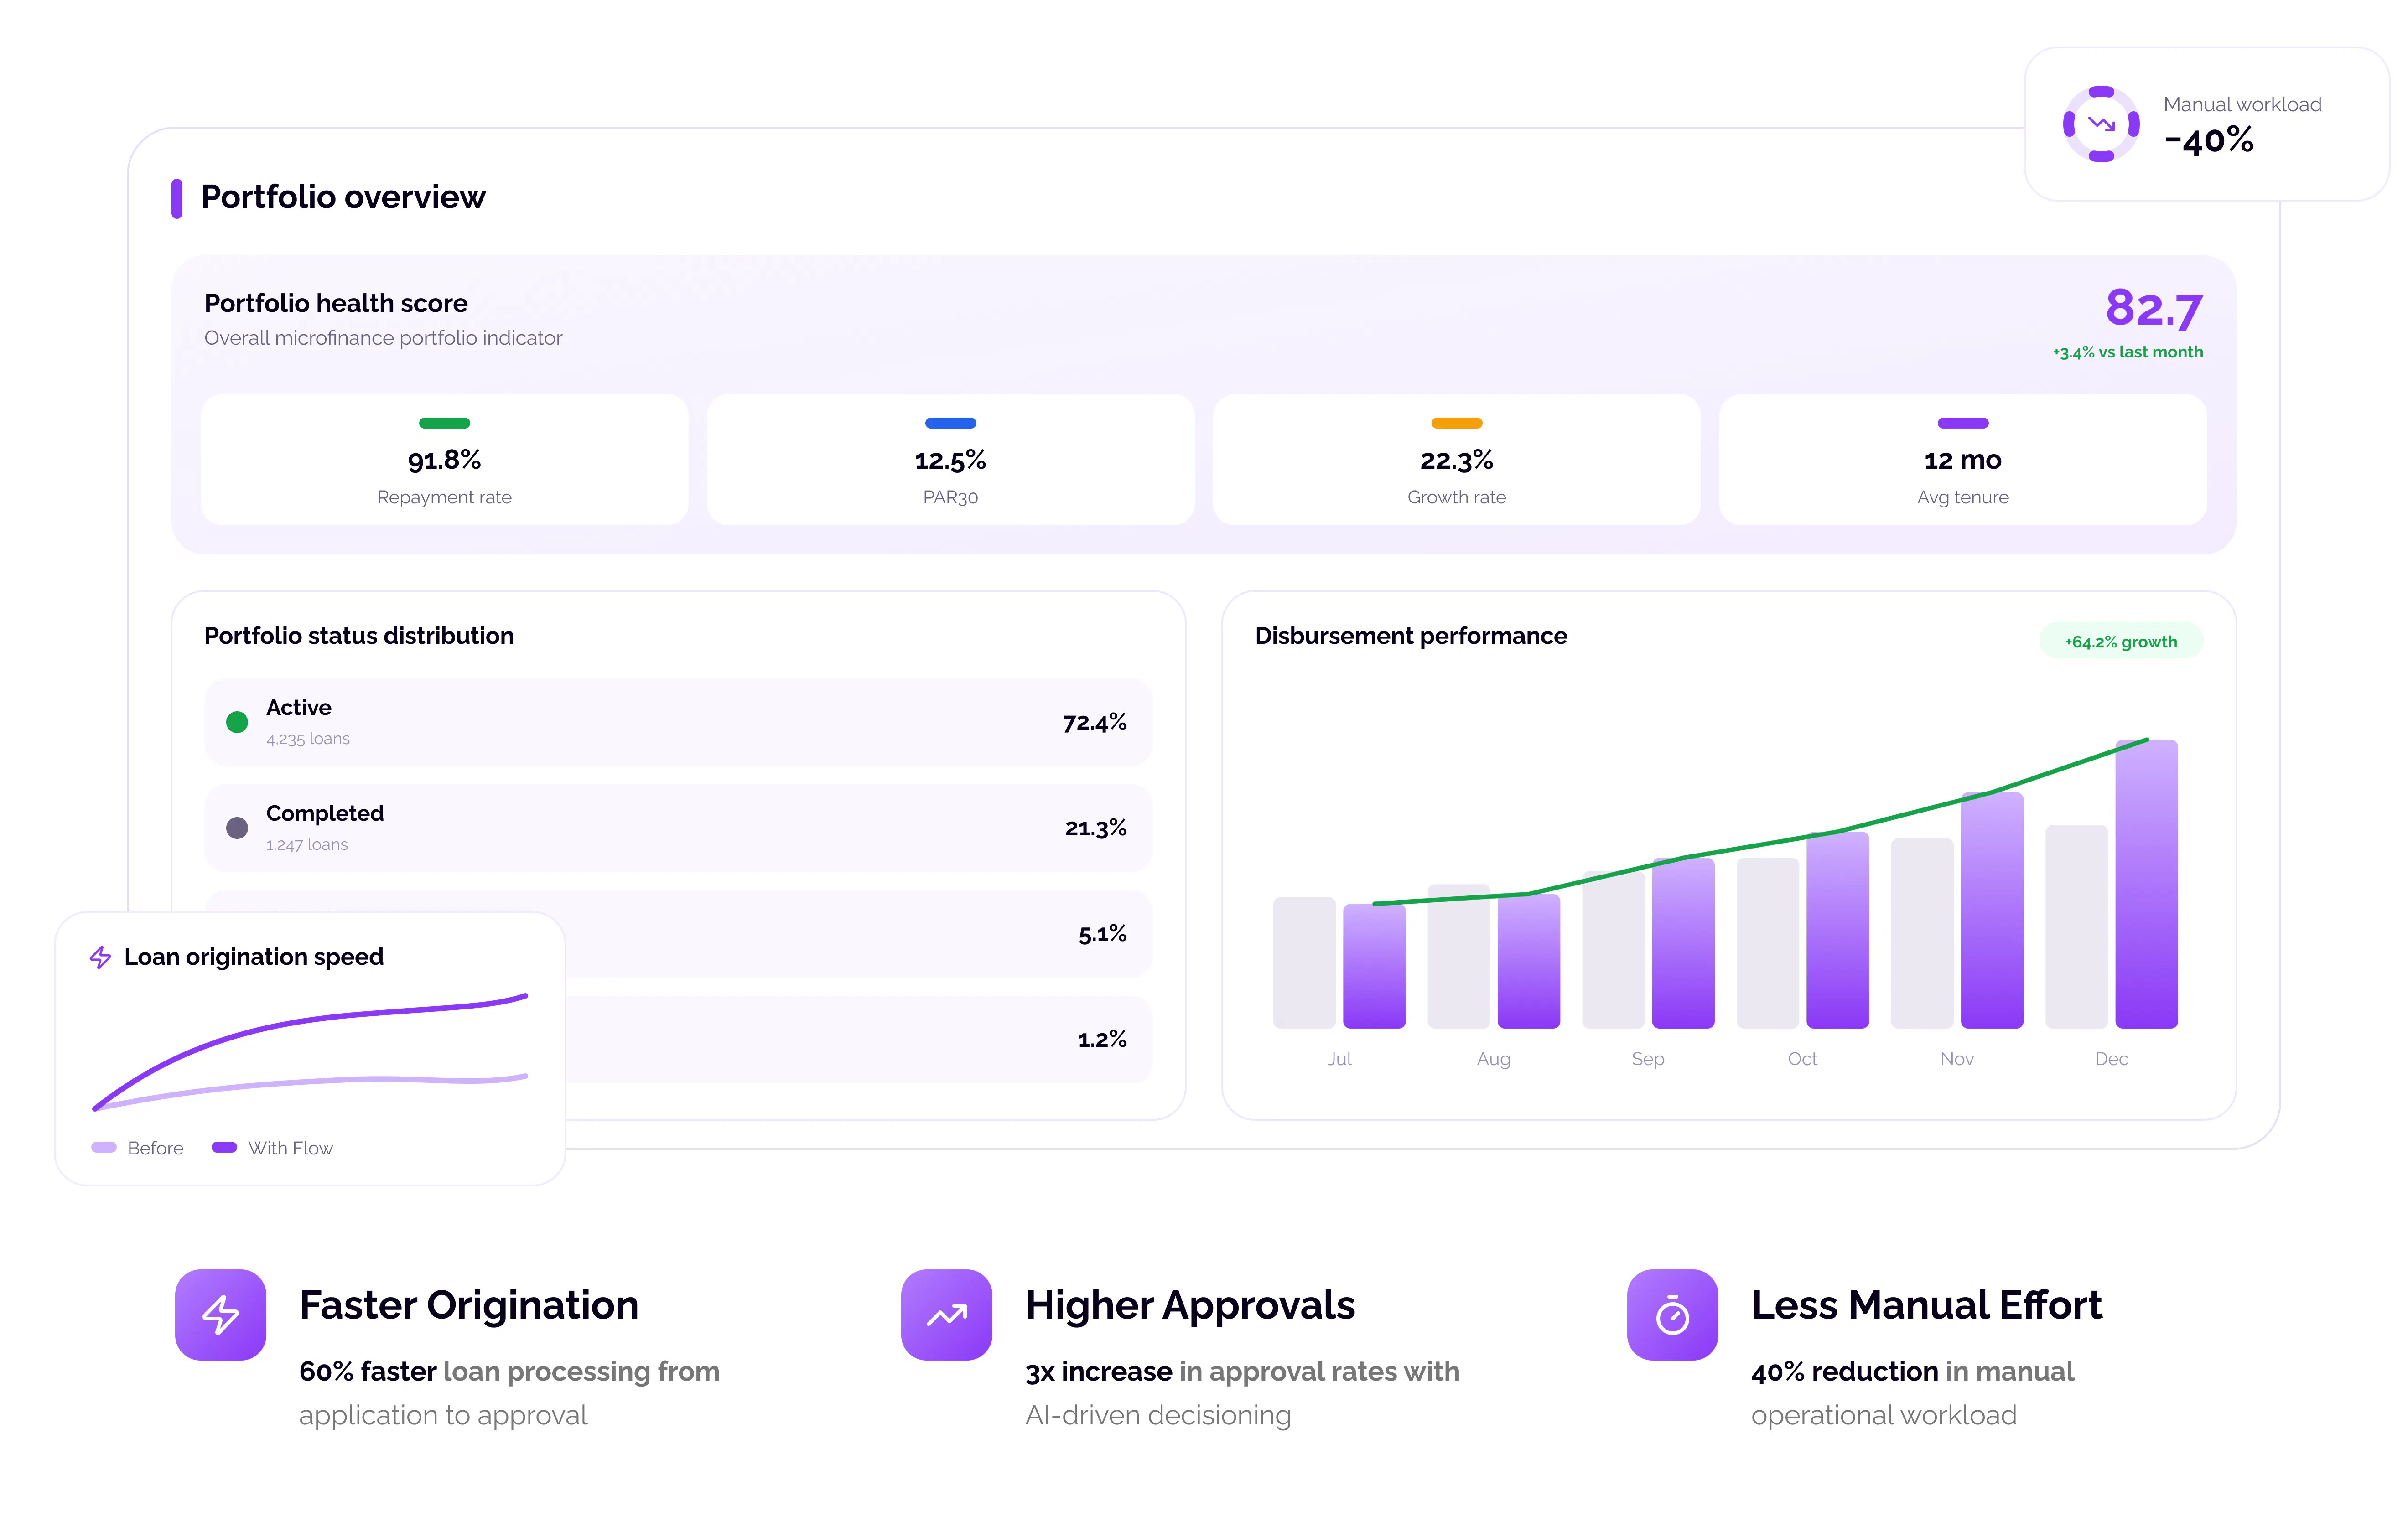Click the blue bar above PAR30
This screenshot has width=2408, height=1532.
click(x=950, y=423)
